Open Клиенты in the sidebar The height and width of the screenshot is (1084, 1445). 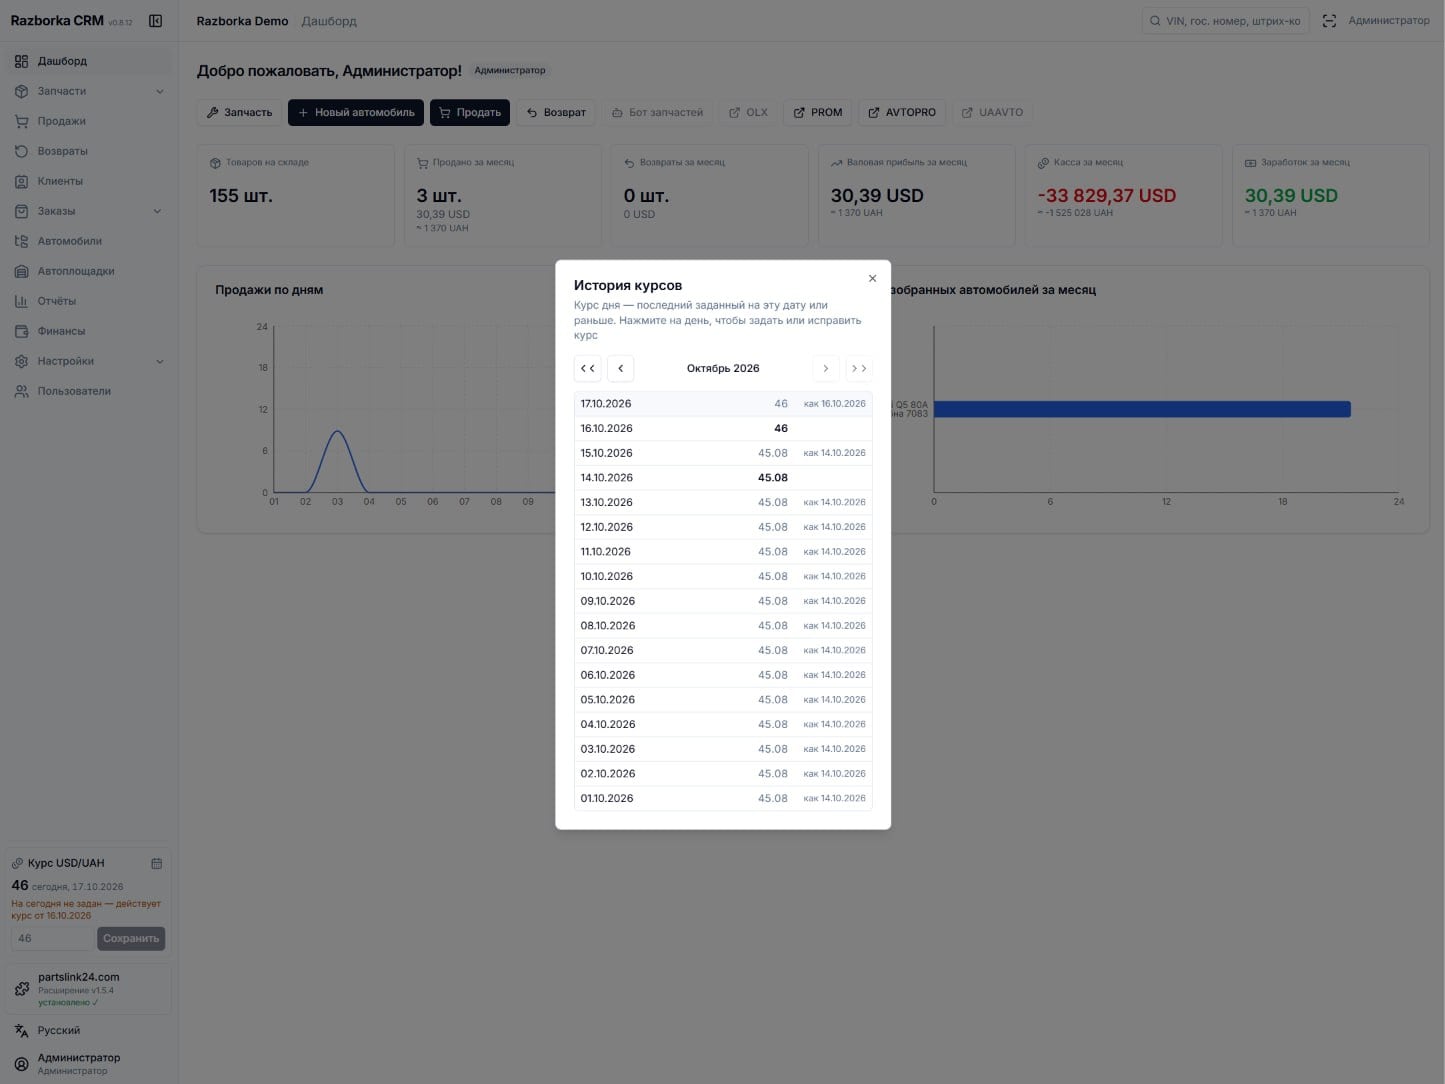[88, 181]
